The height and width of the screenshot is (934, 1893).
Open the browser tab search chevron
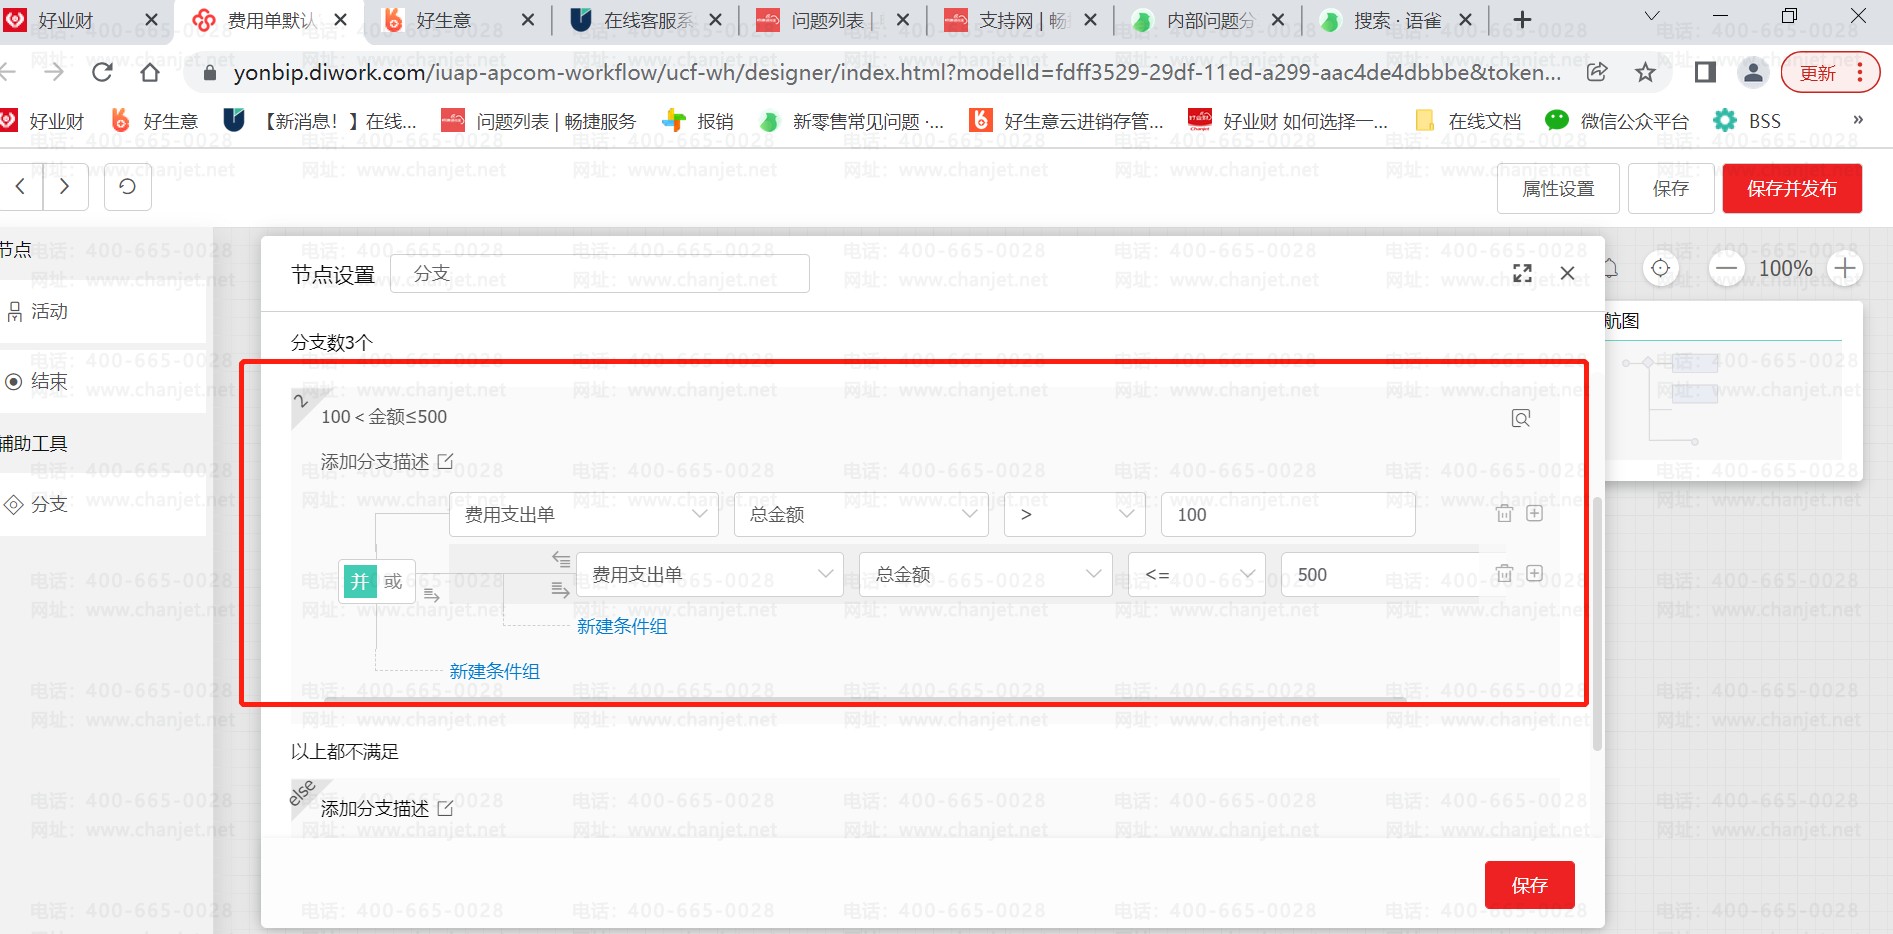click(1652, 16)
